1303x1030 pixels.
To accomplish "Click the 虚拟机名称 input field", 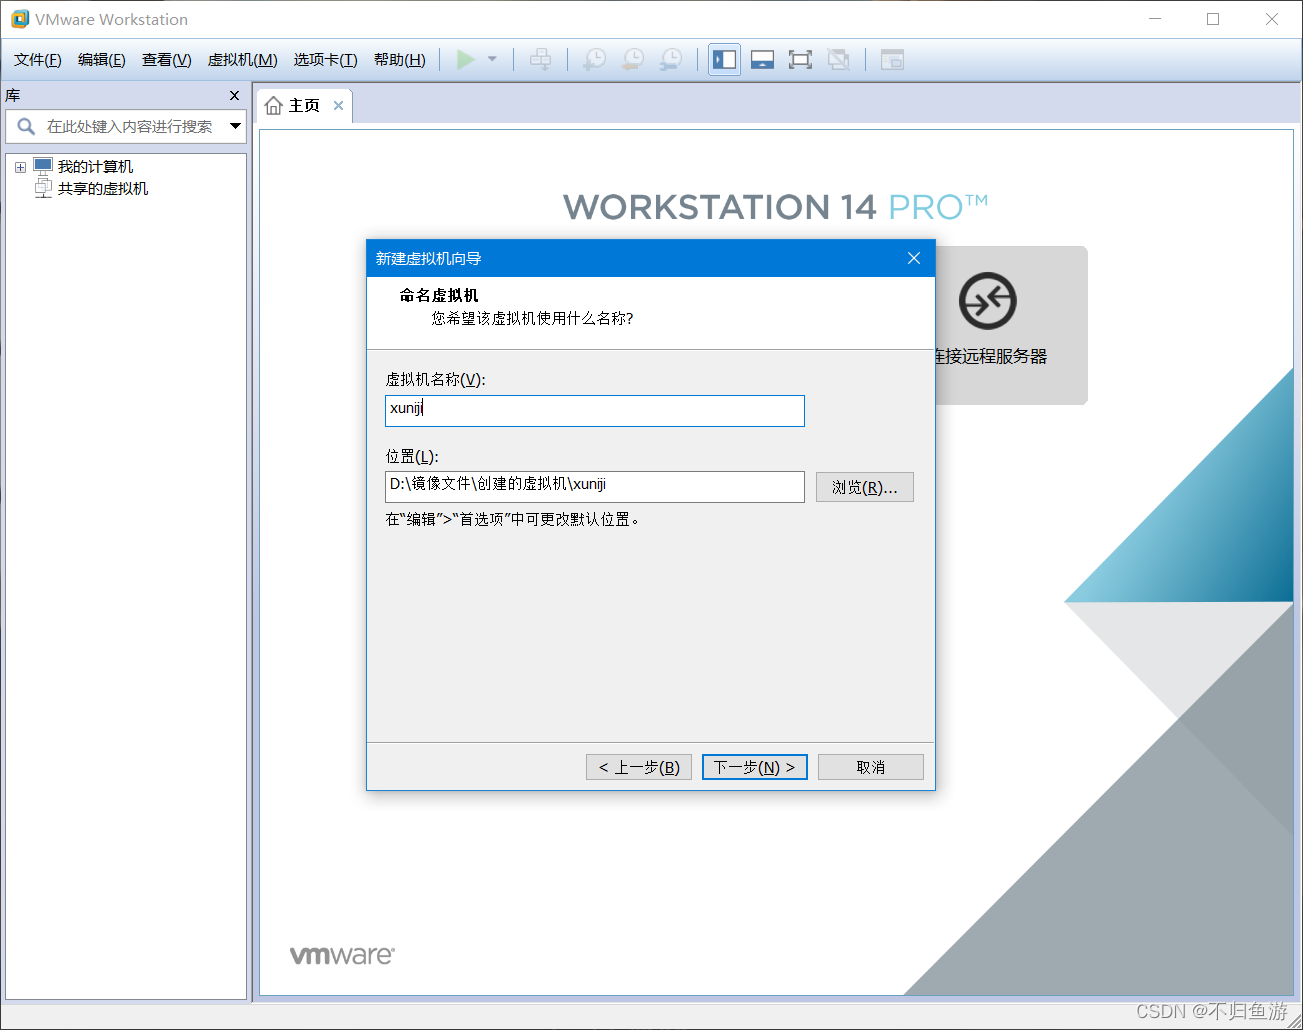I will point(595,411).
